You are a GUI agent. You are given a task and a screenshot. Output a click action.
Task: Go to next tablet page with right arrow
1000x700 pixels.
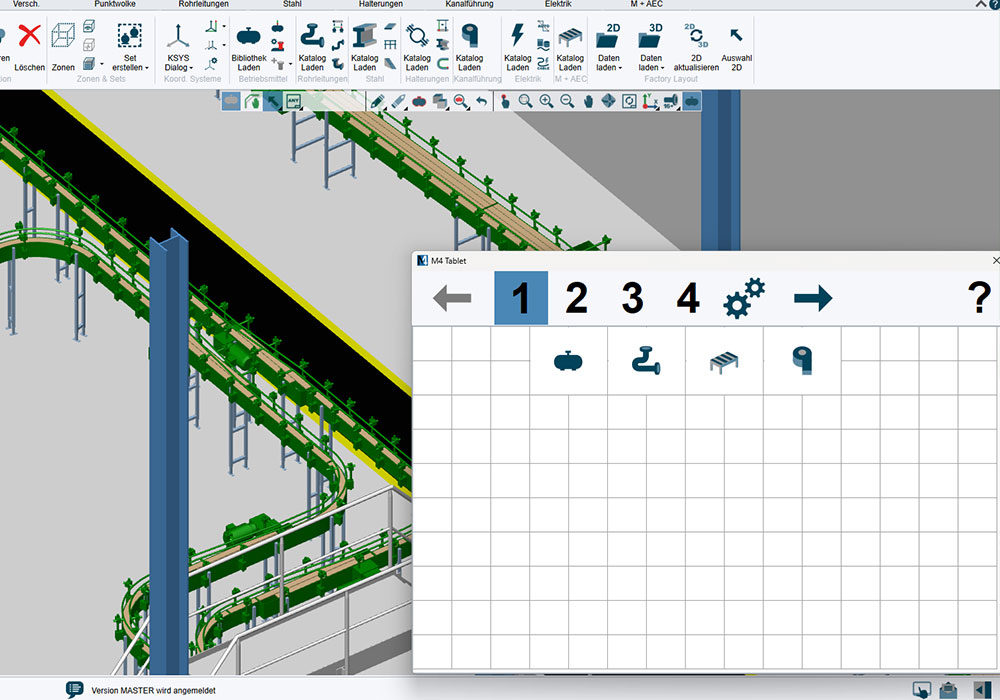(812, 298)
